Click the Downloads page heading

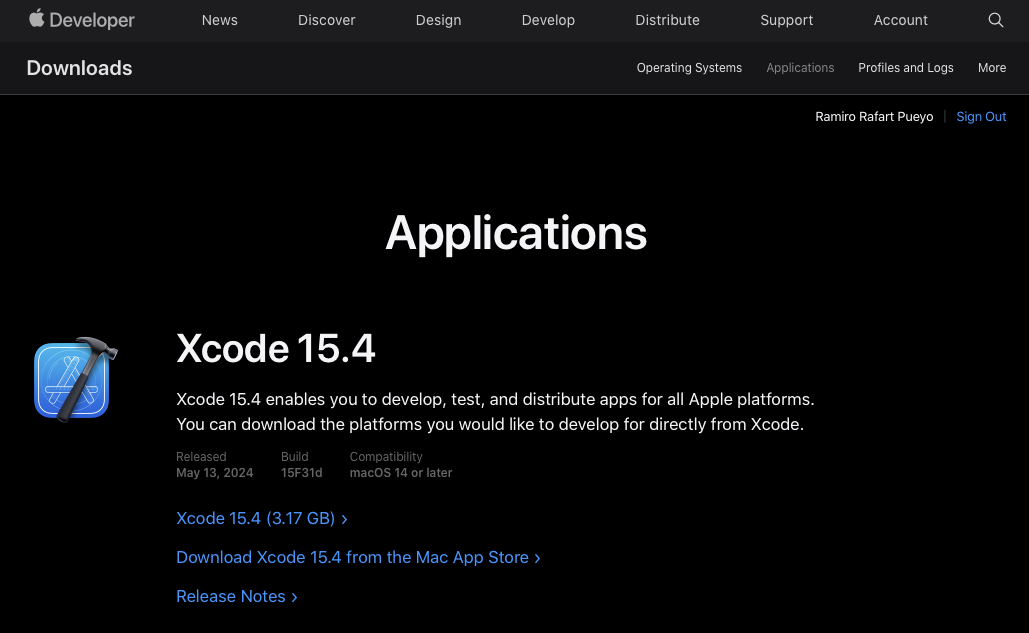pos(79,68)
